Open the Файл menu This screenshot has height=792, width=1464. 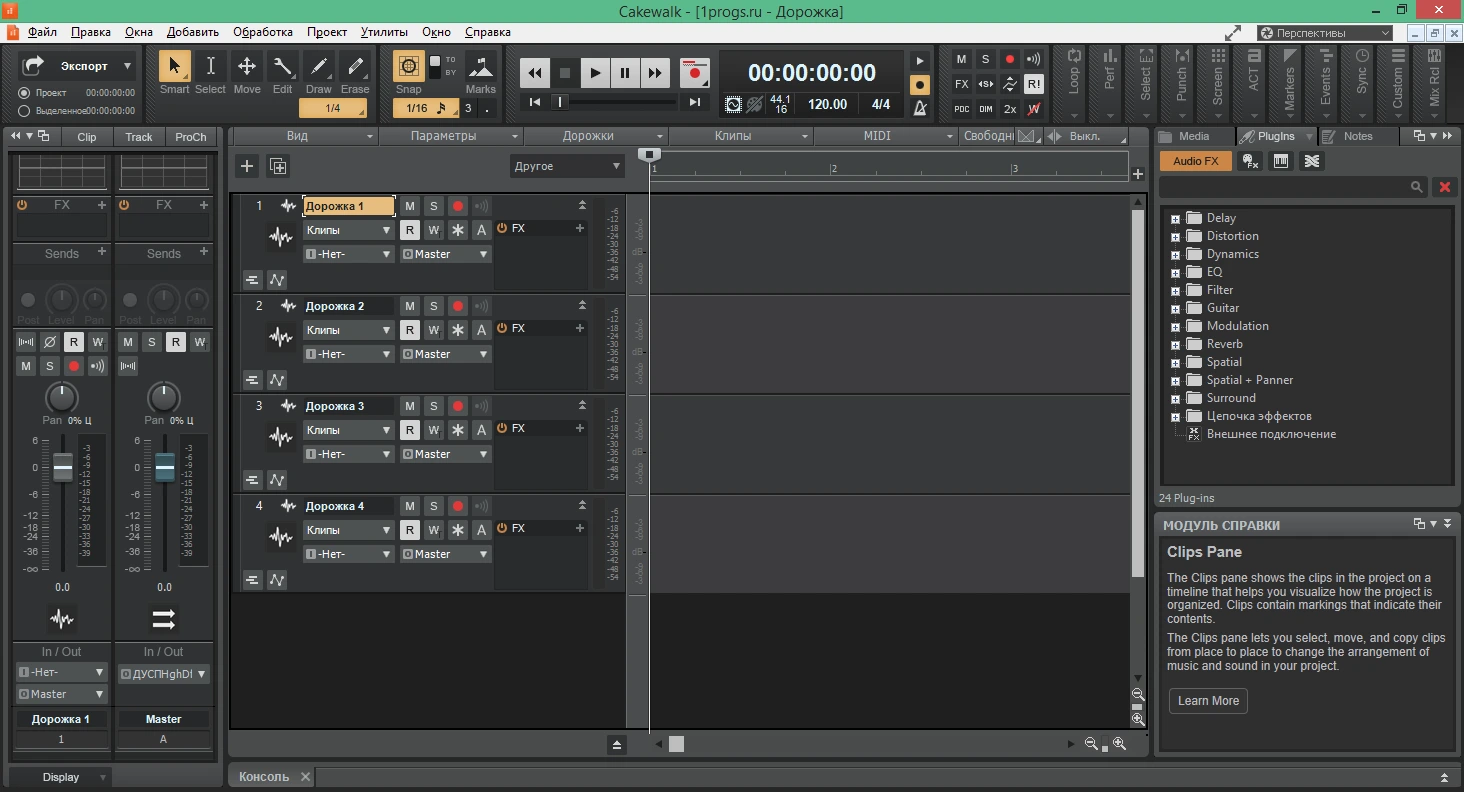click(42, 32)
